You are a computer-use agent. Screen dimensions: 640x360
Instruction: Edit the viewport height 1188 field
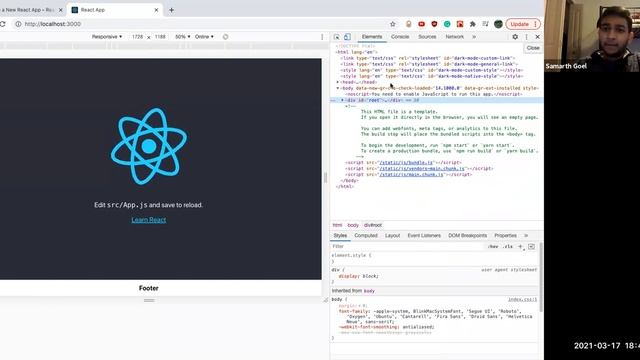pos(160,37)
